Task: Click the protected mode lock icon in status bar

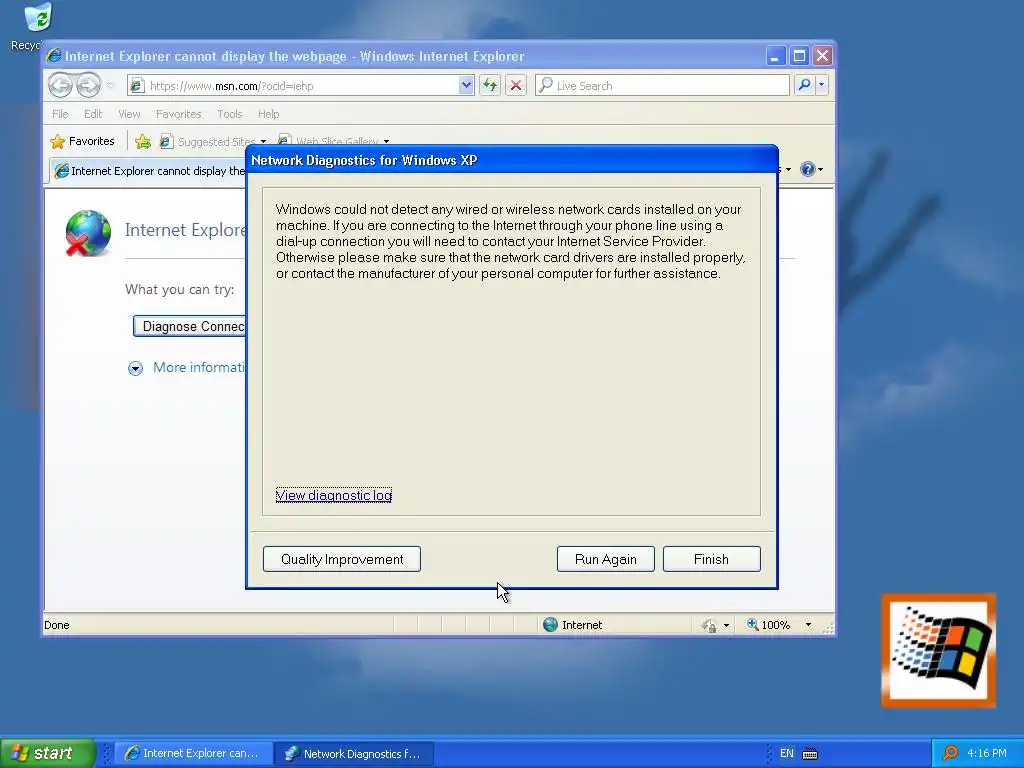Action: (709, 626)
